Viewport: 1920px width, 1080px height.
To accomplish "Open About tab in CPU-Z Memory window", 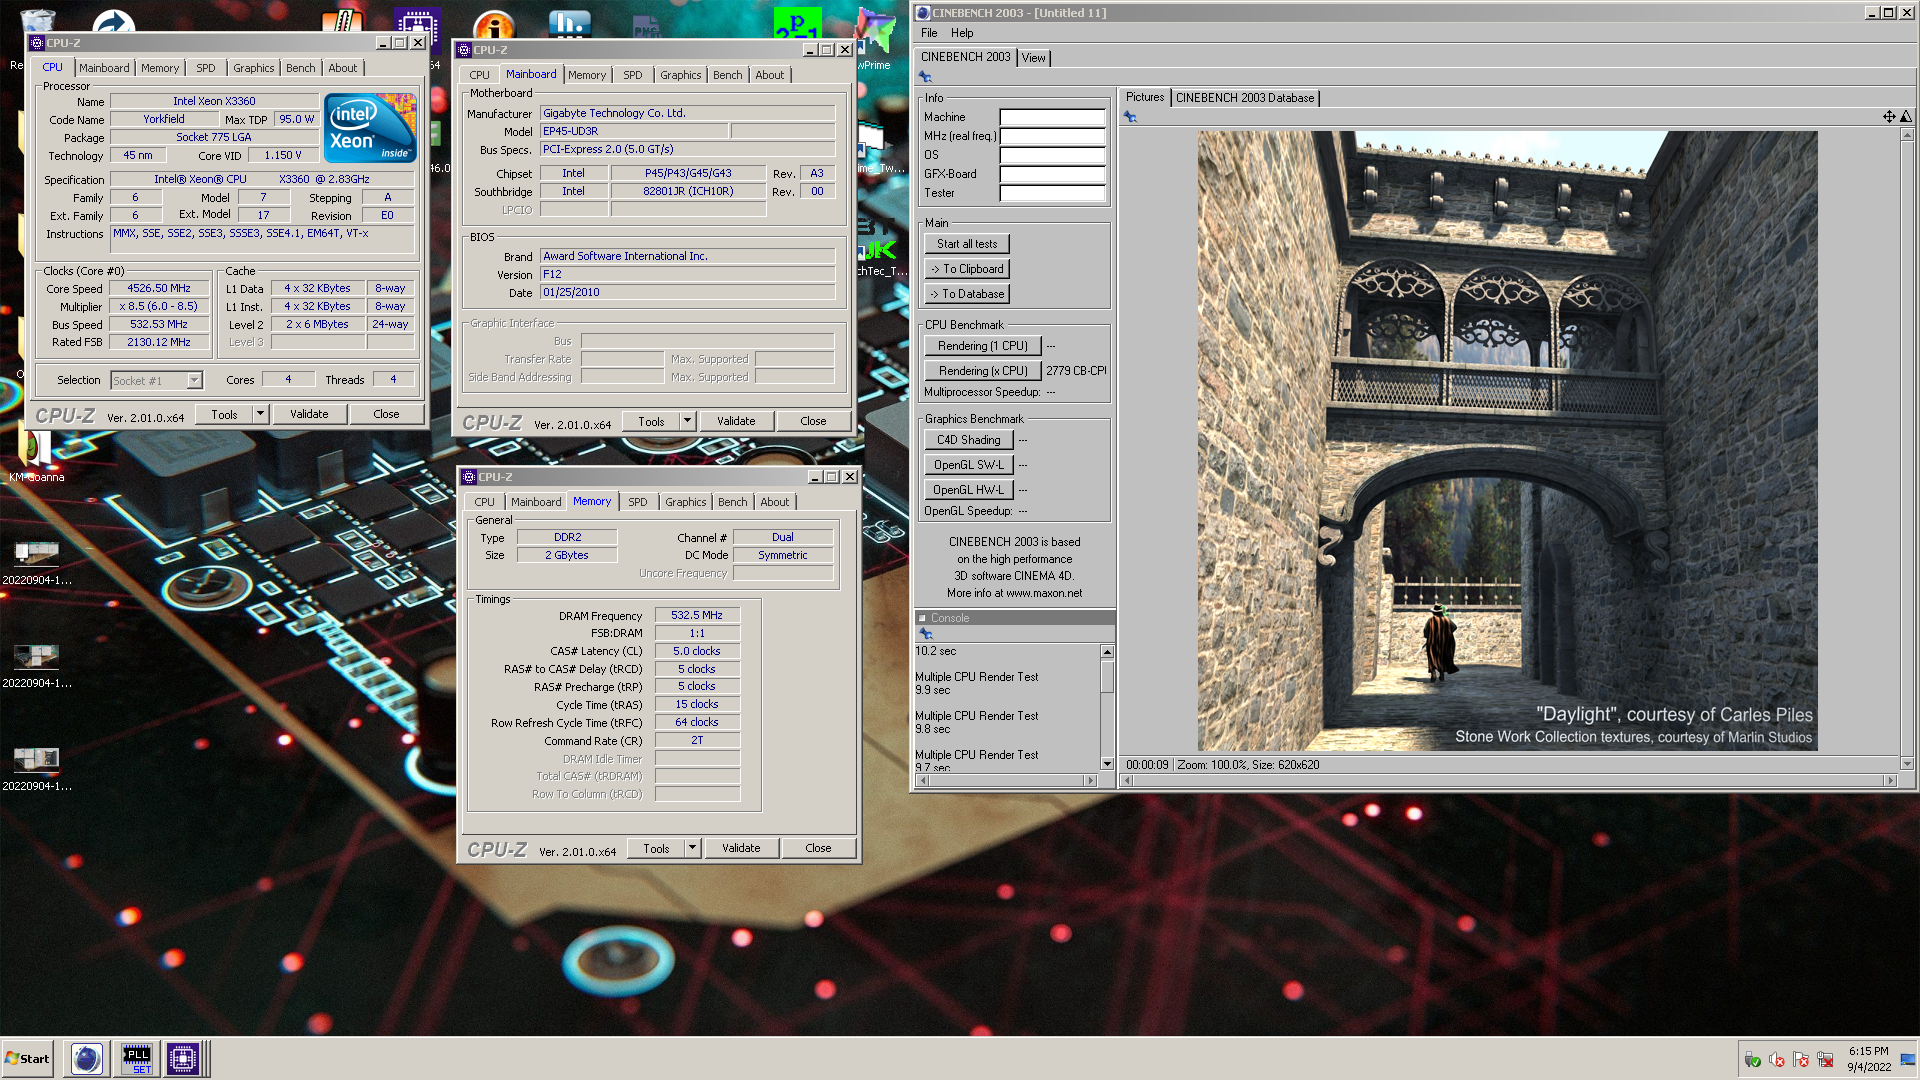I will pos(774,502).
